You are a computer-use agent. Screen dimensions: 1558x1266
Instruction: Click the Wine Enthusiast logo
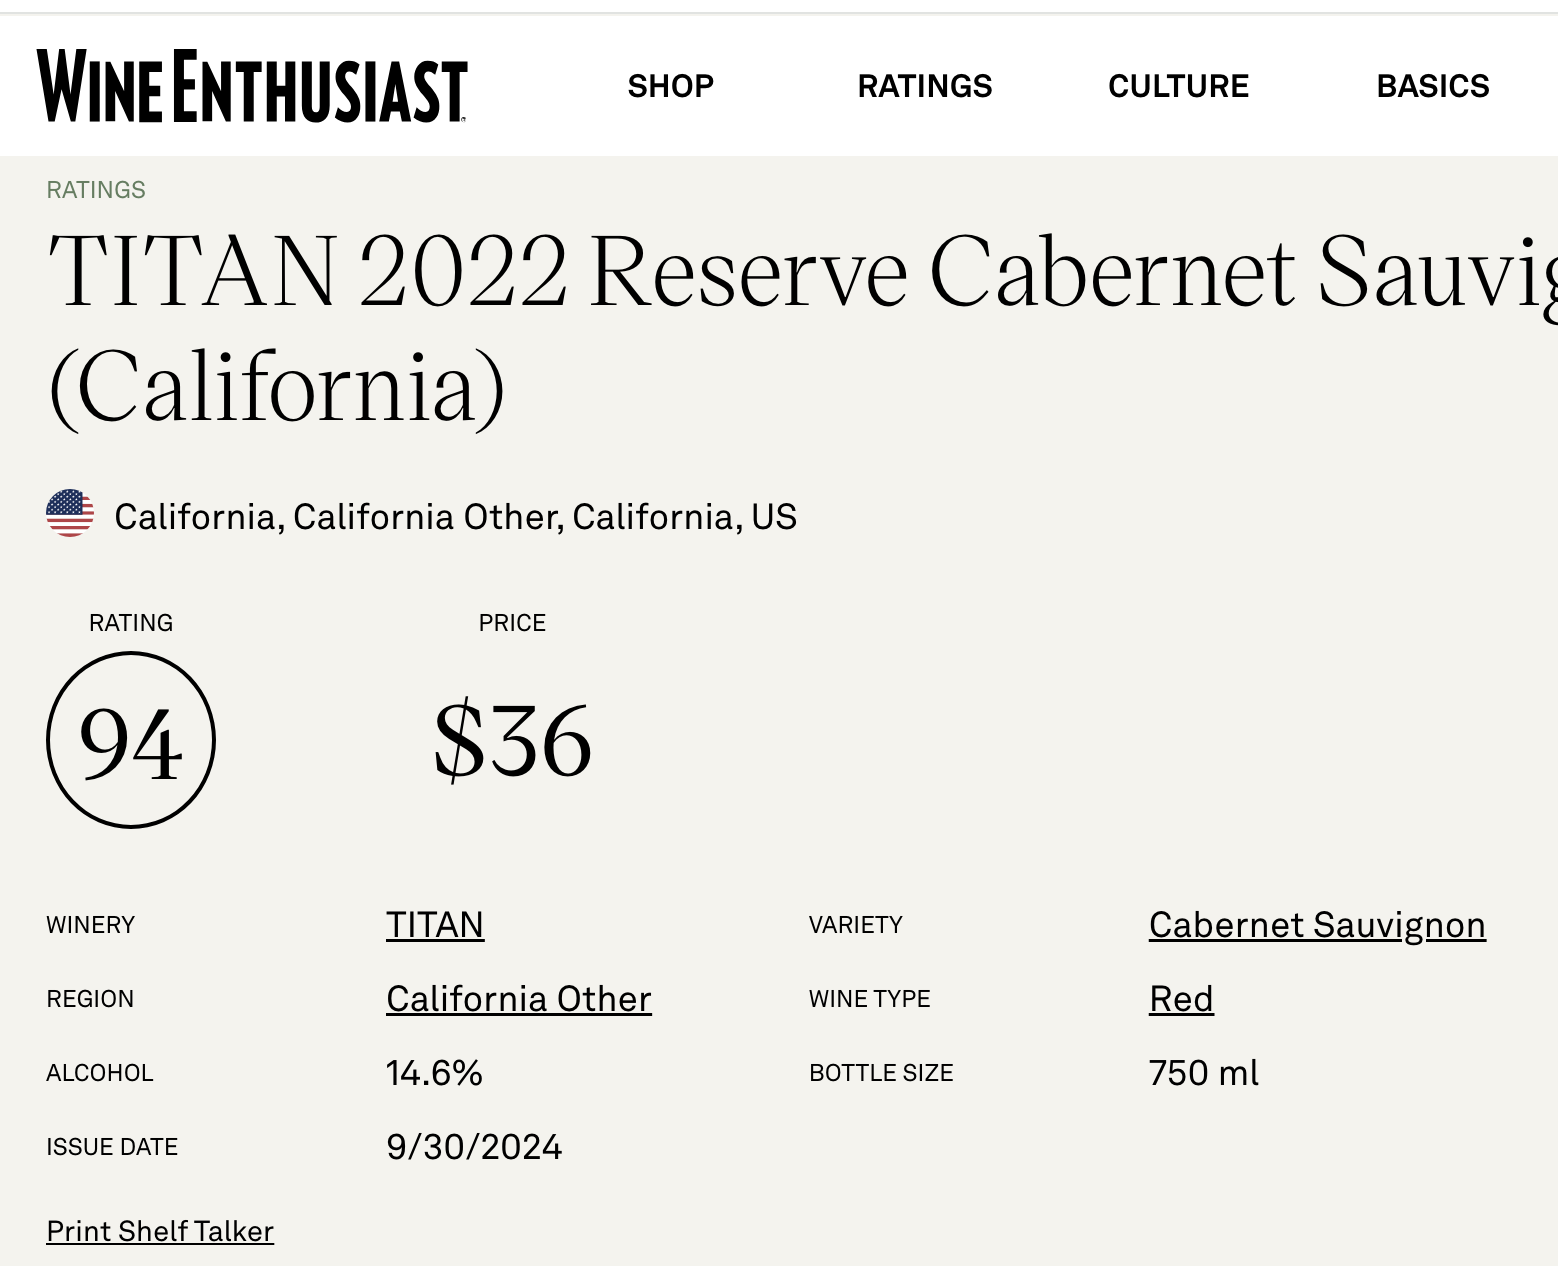[252, 86]
